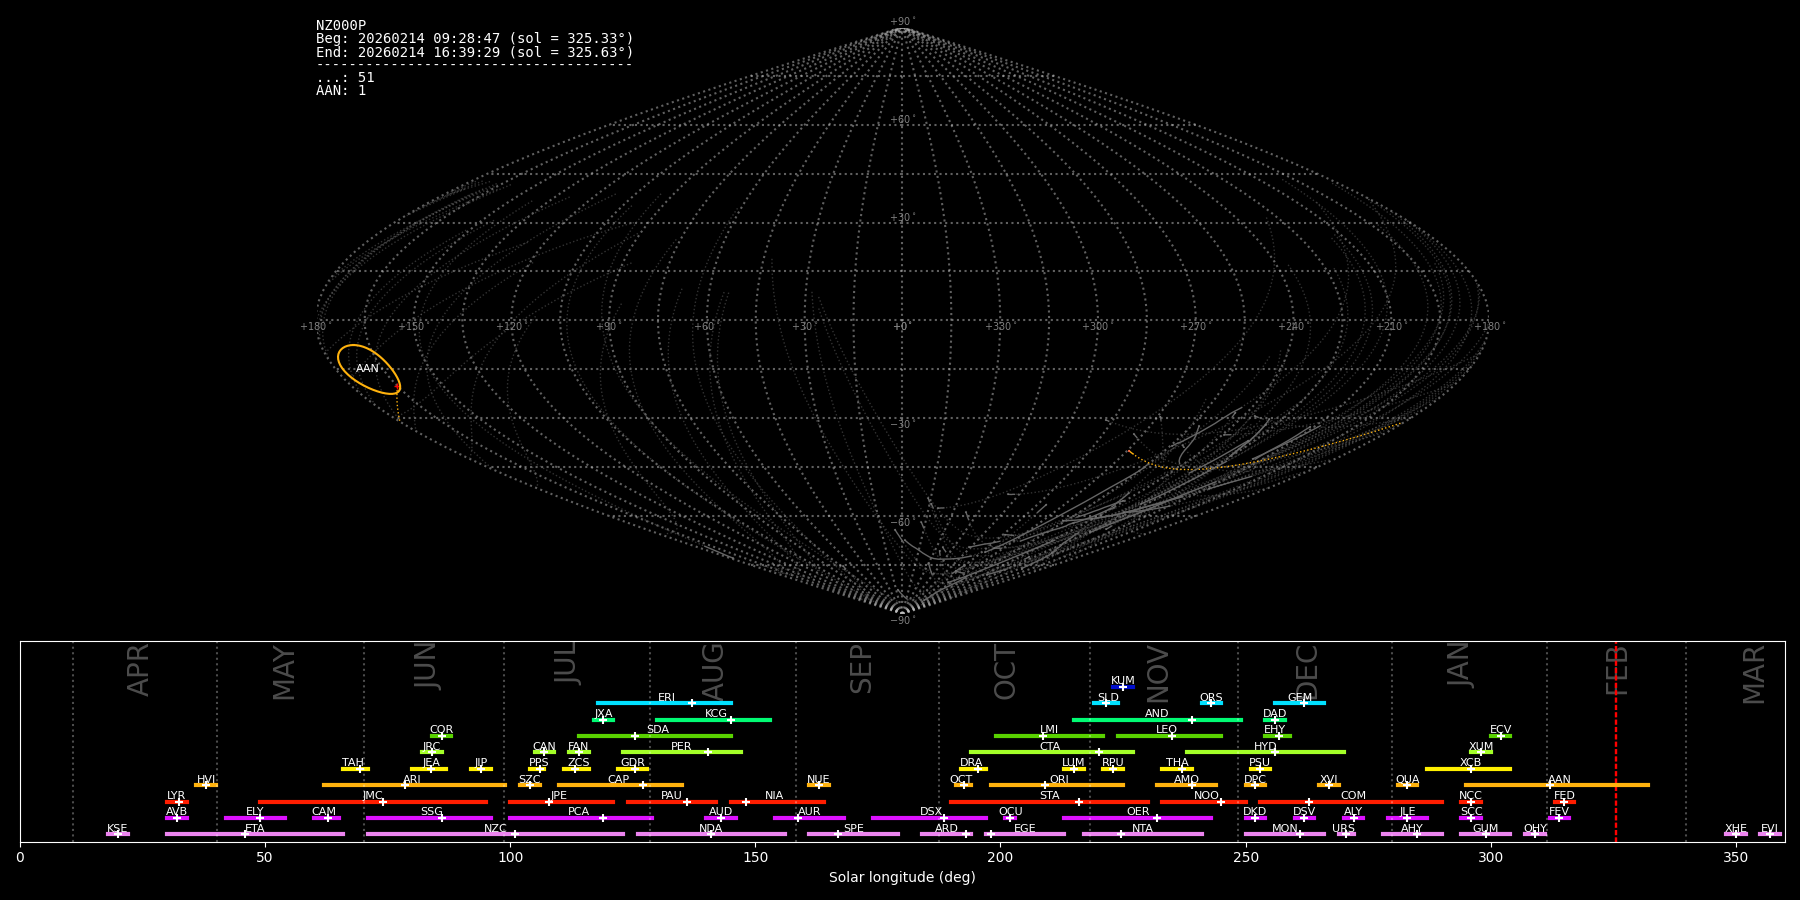Click the FEB month label
1800x900 pixels.
pyautogui.click(x=1618, y=670)
